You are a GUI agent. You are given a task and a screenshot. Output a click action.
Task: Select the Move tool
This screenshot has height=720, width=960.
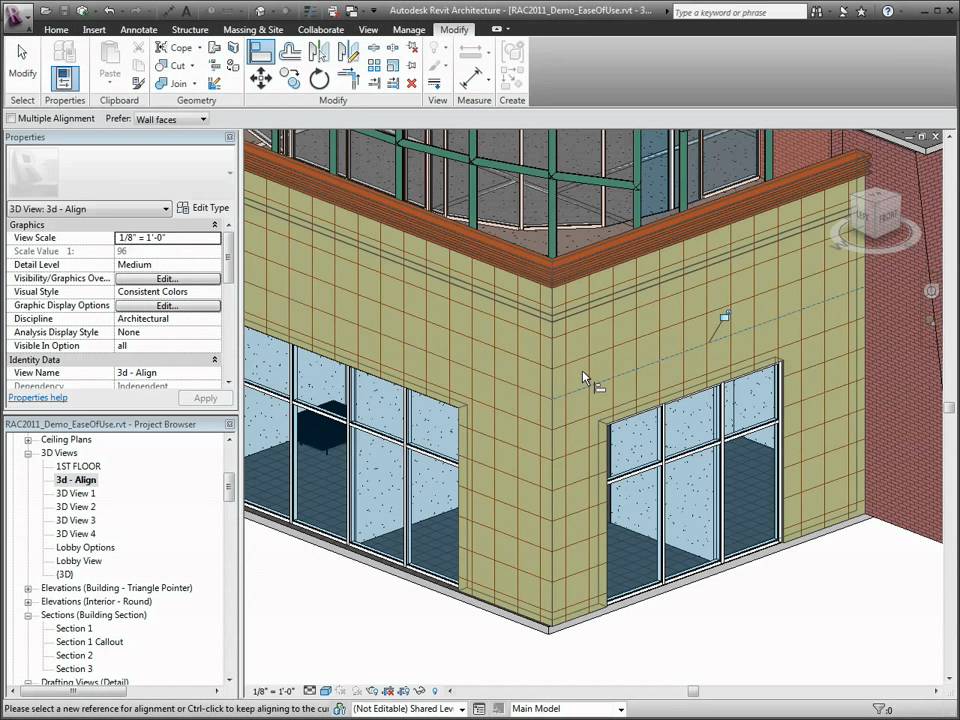point(261,78)
